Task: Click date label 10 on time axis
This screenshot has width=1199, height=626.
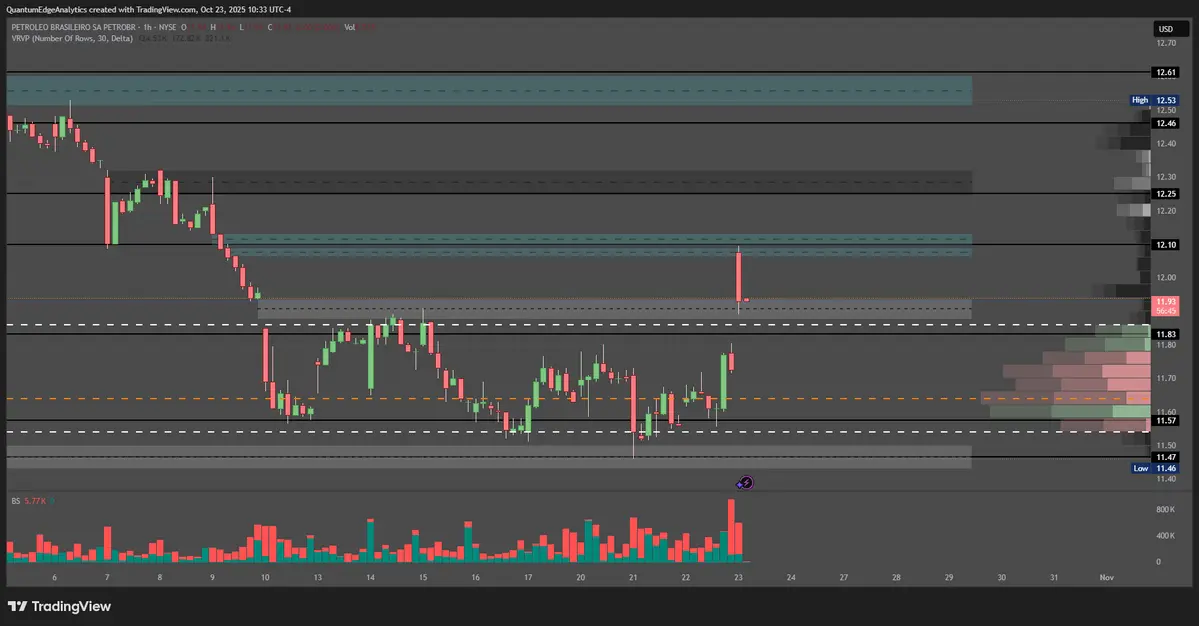Action: click(x=265, y=578)
